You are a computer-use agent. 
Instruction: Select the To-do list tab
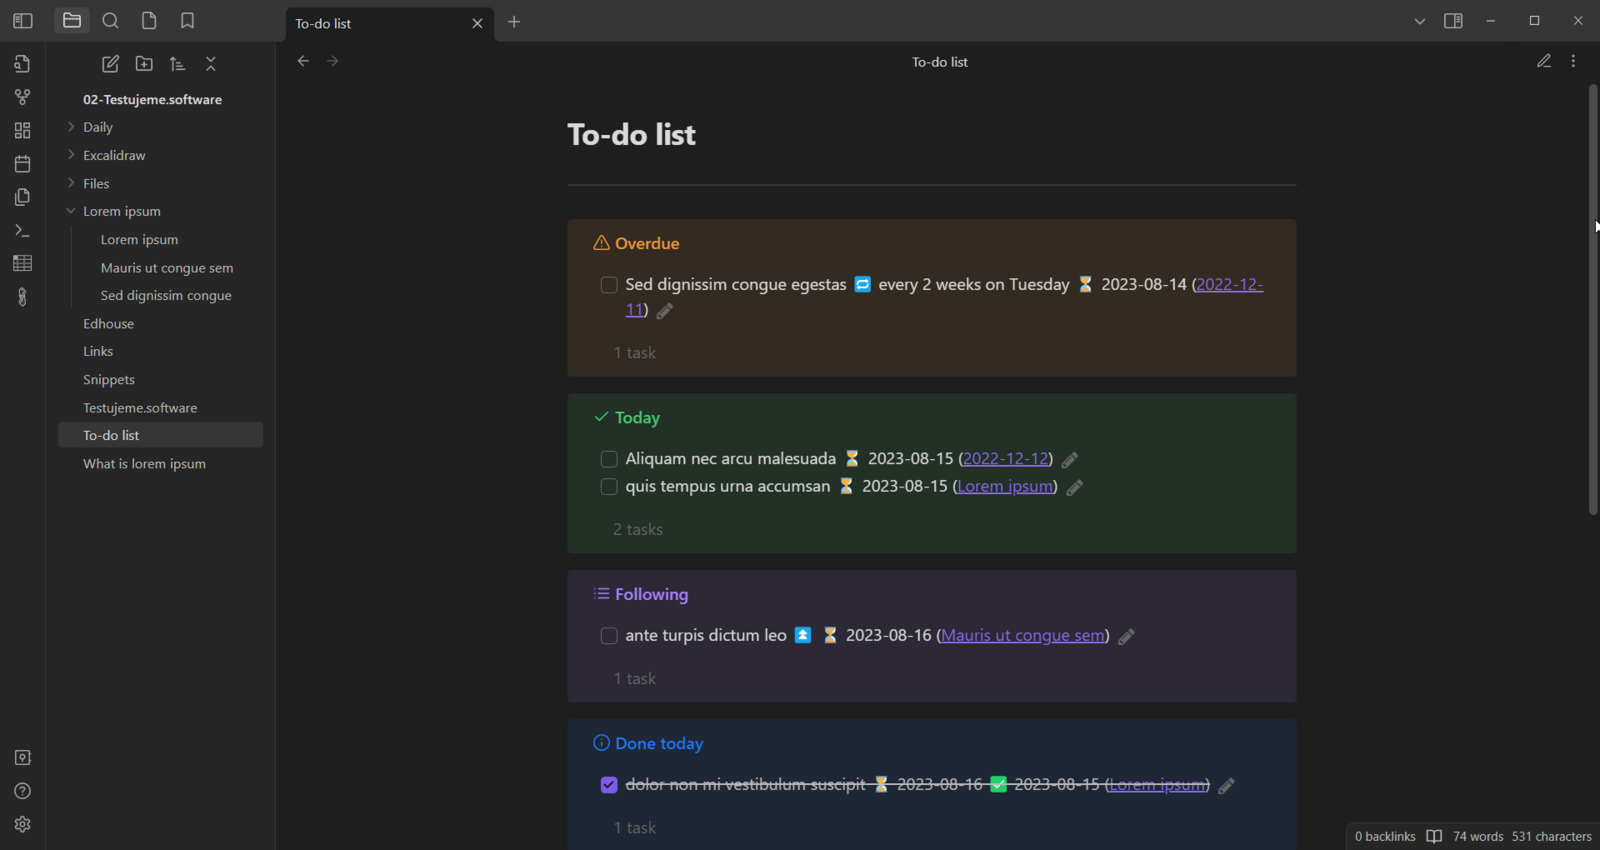[x=388, y=23]
